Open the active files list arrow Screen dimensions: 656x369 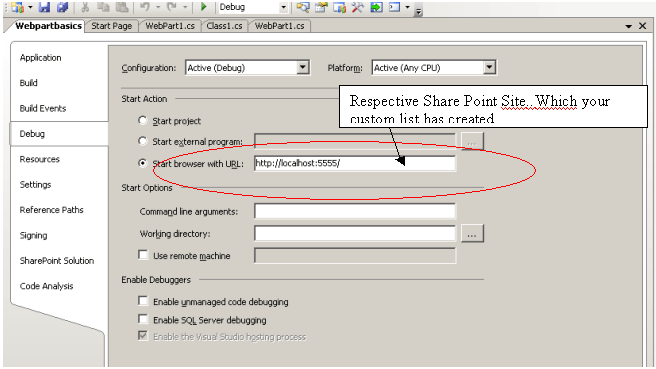(x=628, y=26)
